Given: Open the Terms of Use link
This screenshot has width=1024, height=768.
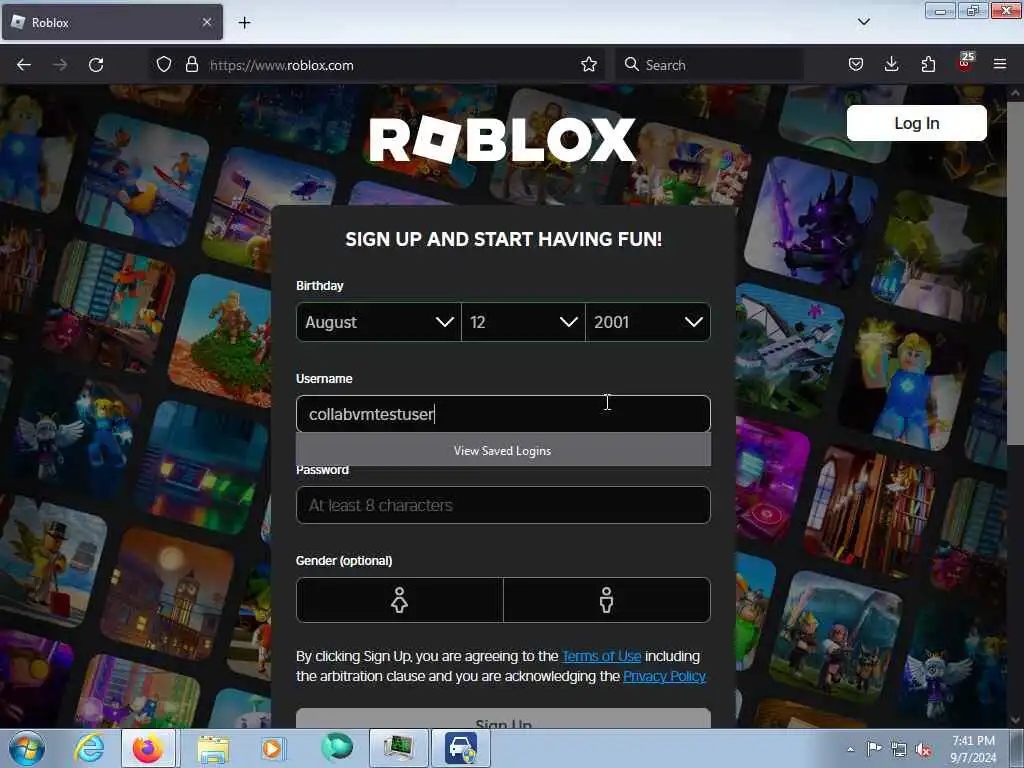Looking at the screenshot, I should (601, 656).
